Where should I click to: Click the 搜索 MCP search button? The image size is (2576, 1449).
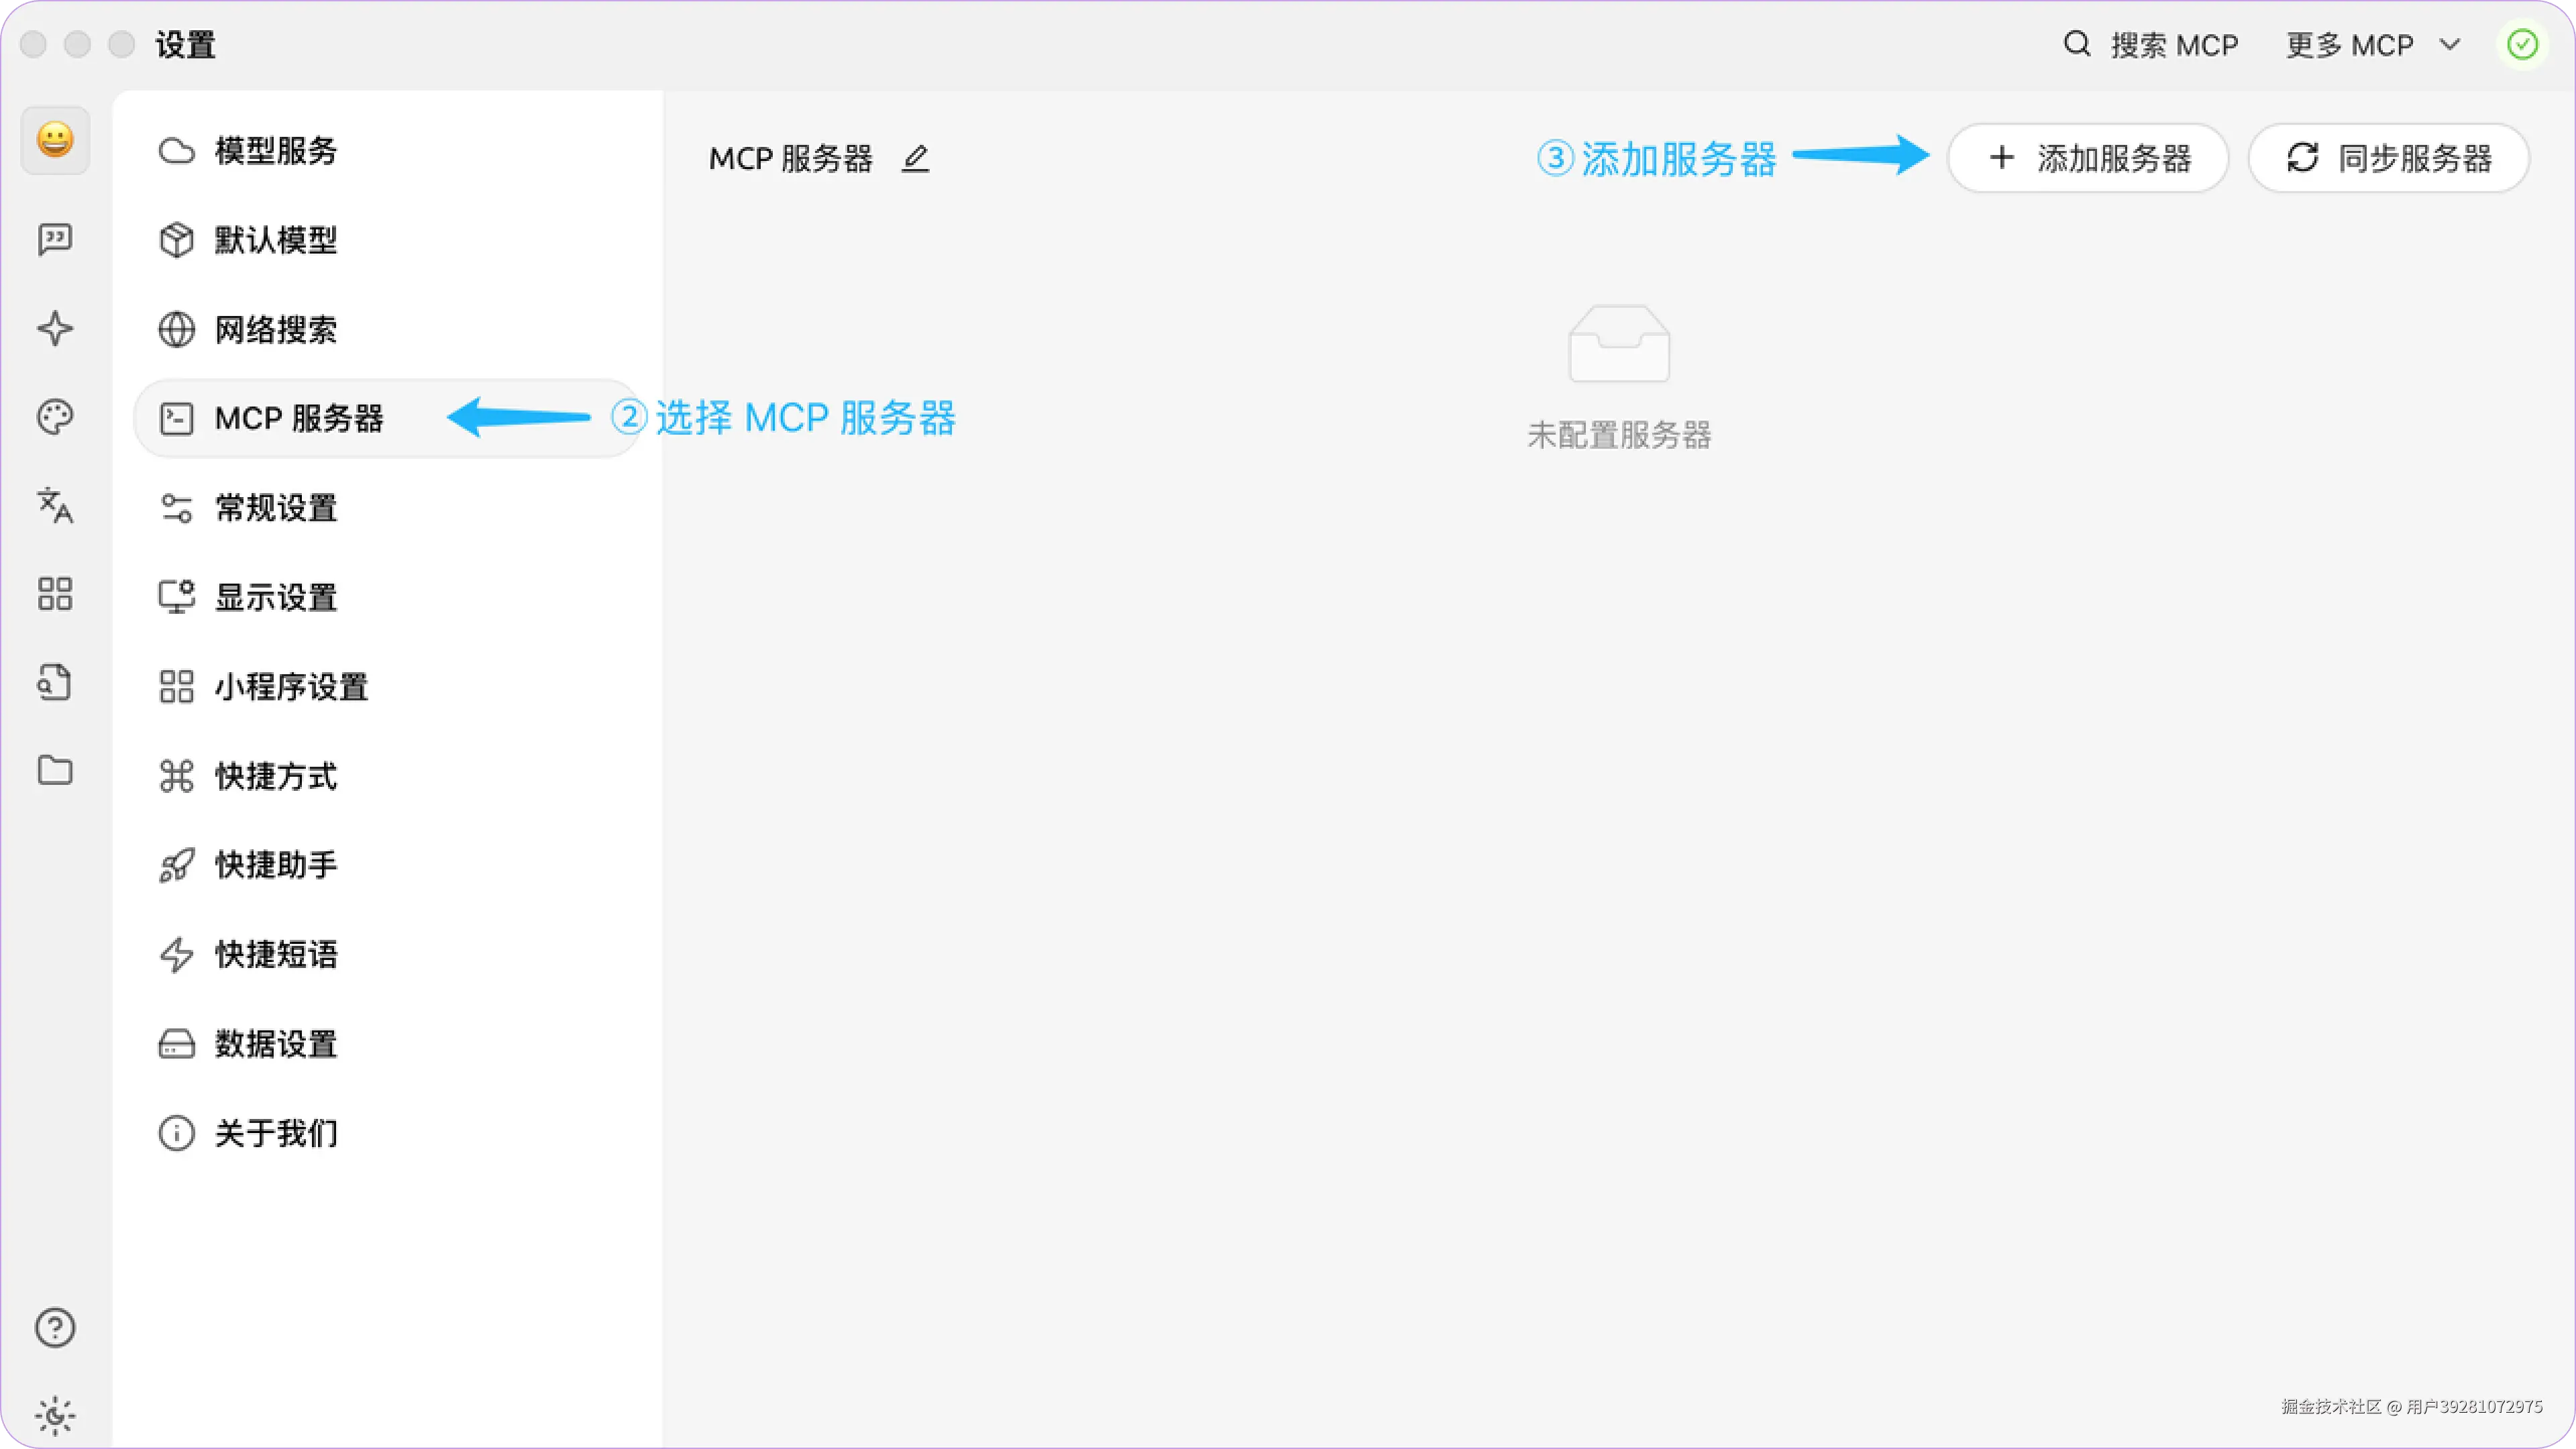pos(2150,45)
